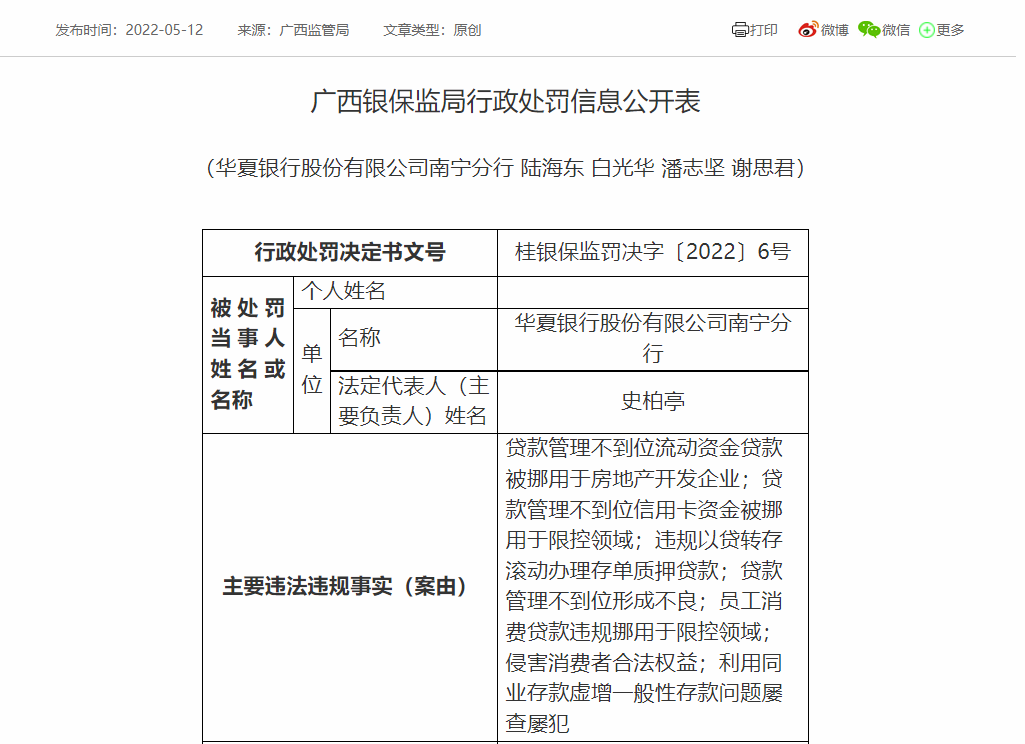The width and height of the screenshot is (1025, 744).
Task: Click the 打印 print link text
Action: 764,30
